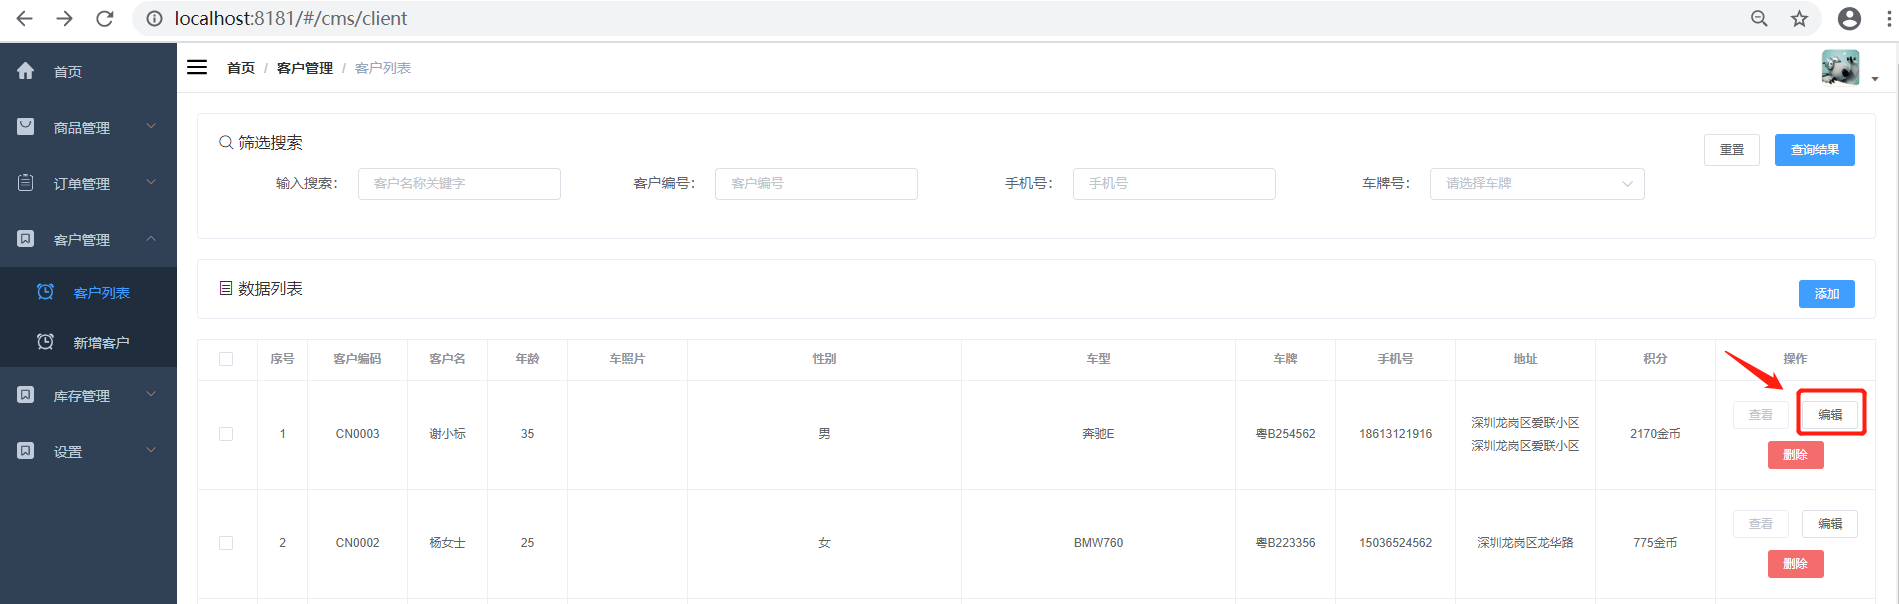Click the clock icon beside 客户列表
Viewport: 1899px width, 604px height.
[45, 291]
